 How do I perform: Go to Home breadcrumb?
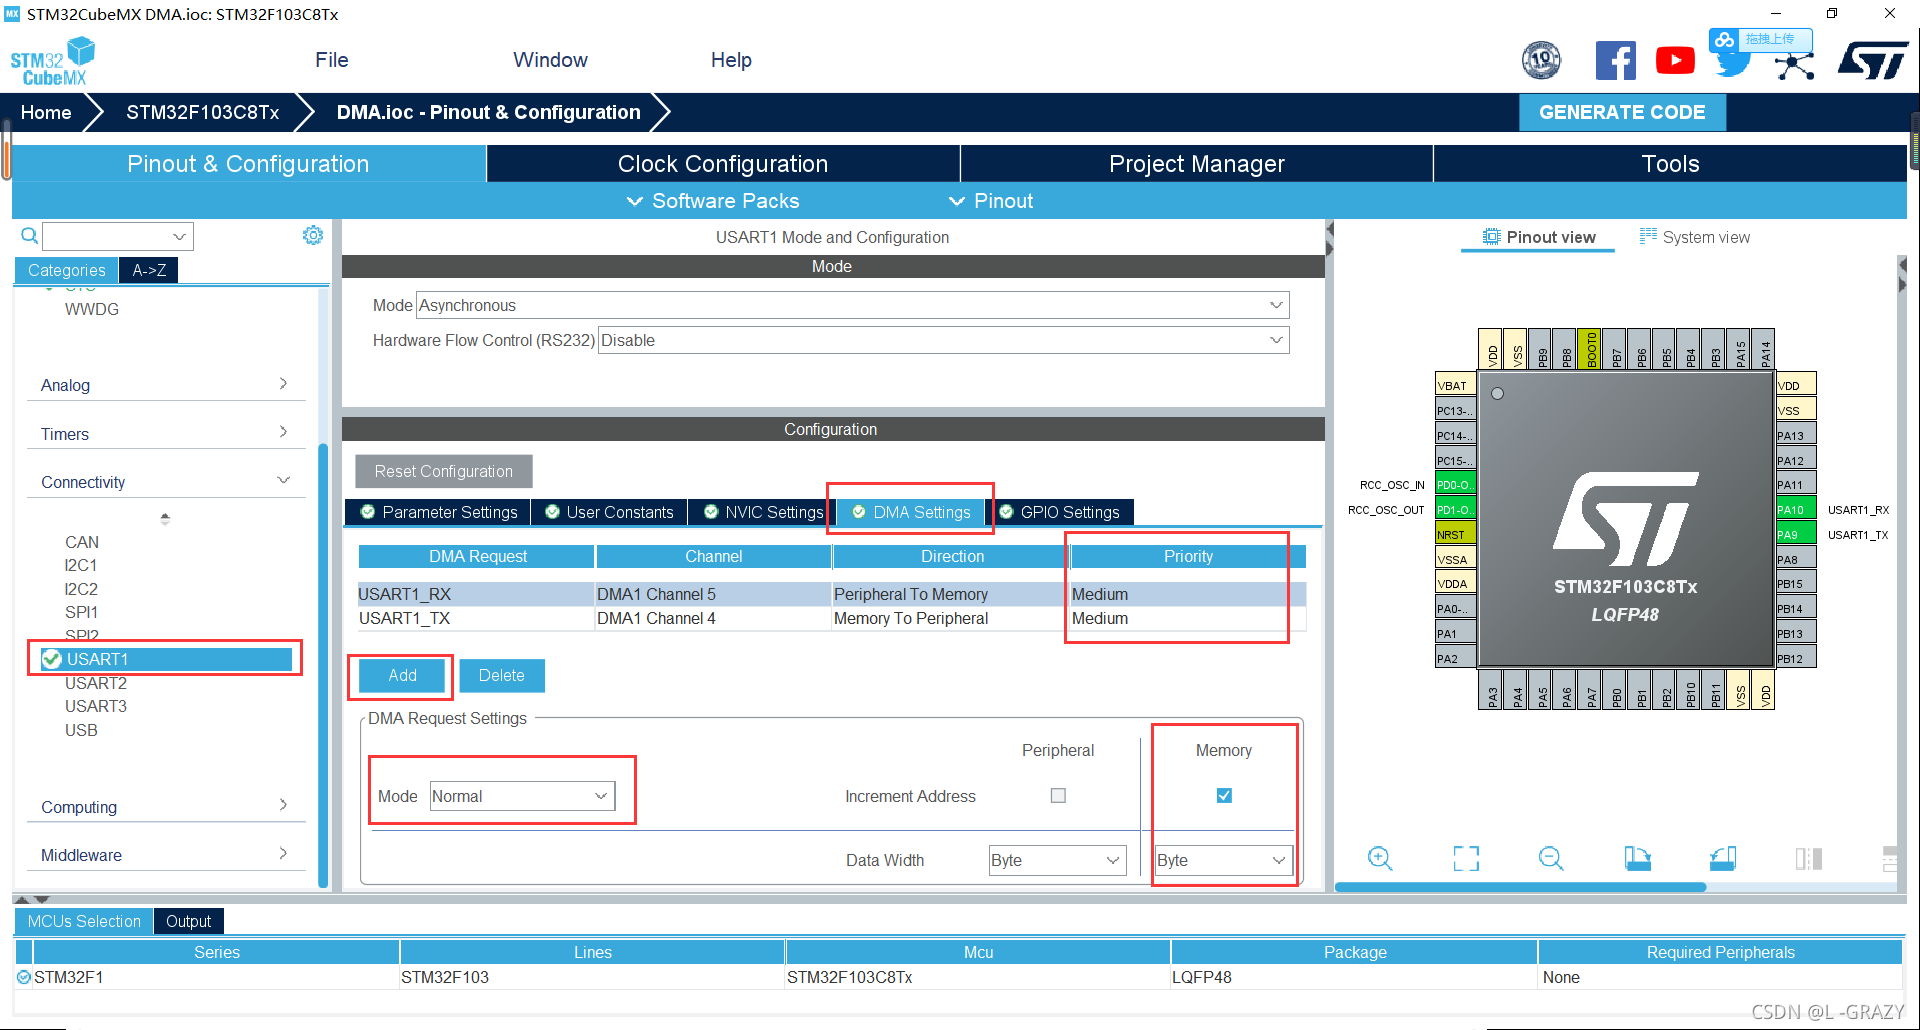click(x=46, y=112)
